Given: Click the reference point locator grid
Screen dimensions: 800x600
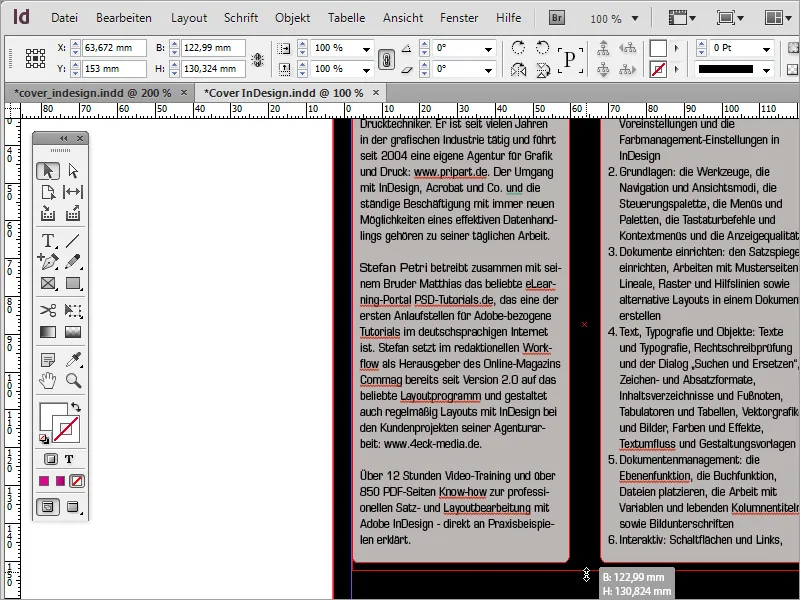Looking at the screenshot, I should (35, 59).
